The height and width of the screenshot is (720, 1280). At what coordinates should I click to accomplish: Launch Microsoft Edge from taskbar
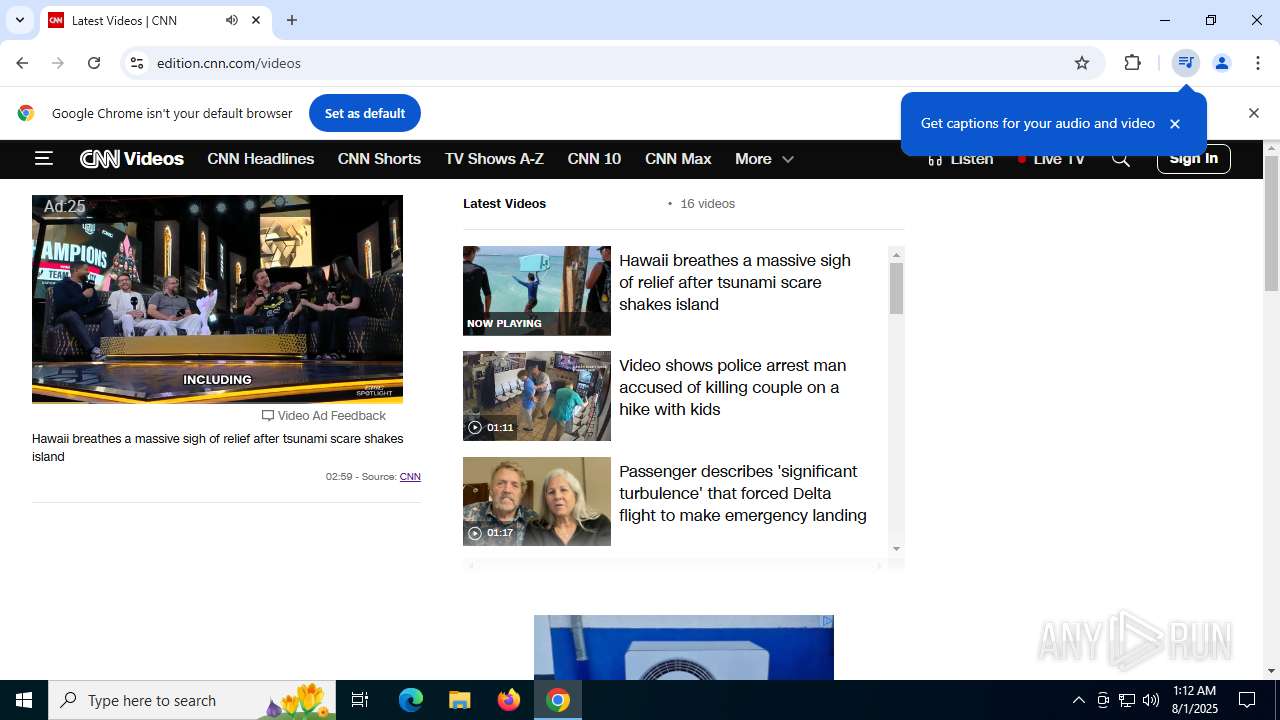pos(411,700)
